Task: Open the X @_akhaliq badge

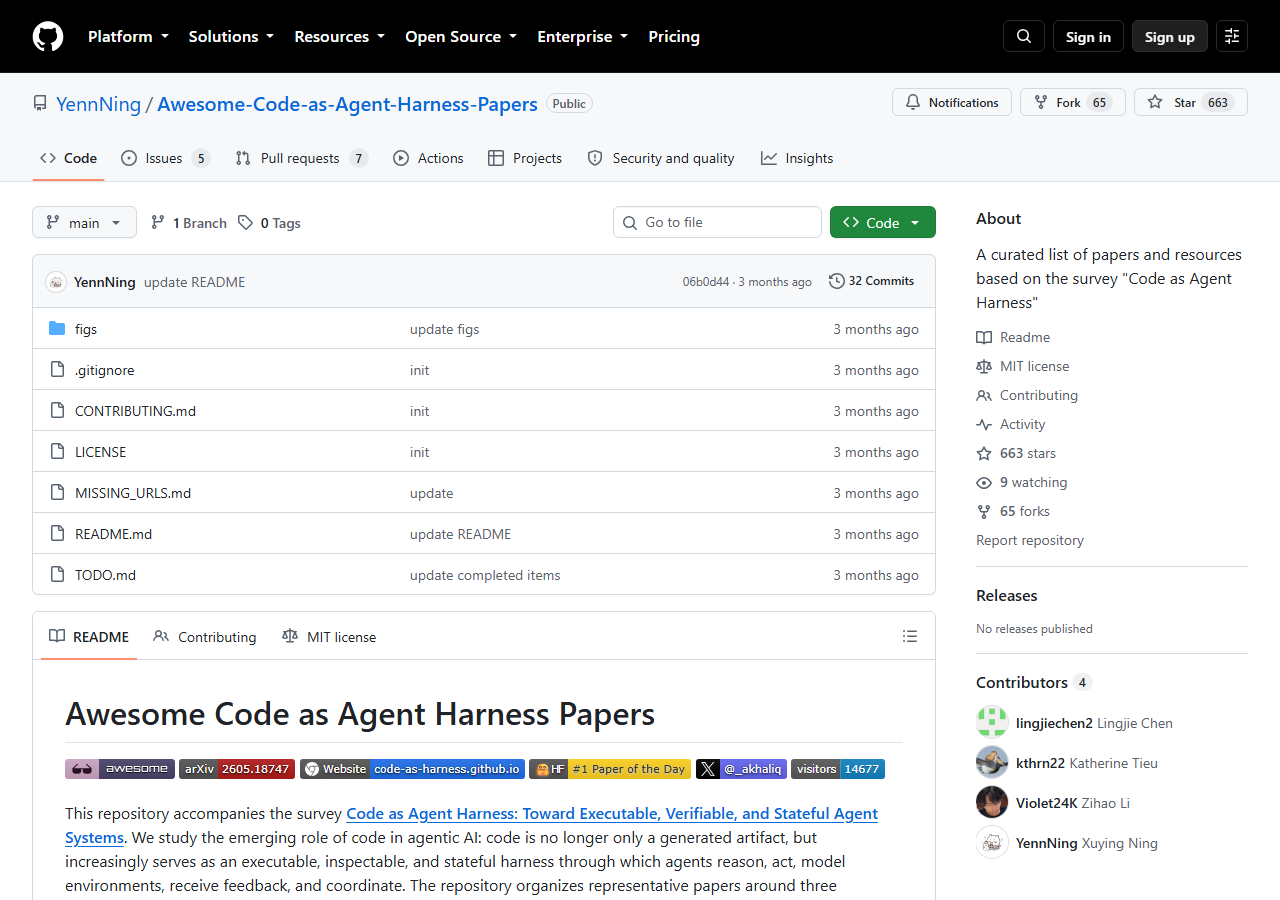Action: pyautogui.click(x=741, y=769)
